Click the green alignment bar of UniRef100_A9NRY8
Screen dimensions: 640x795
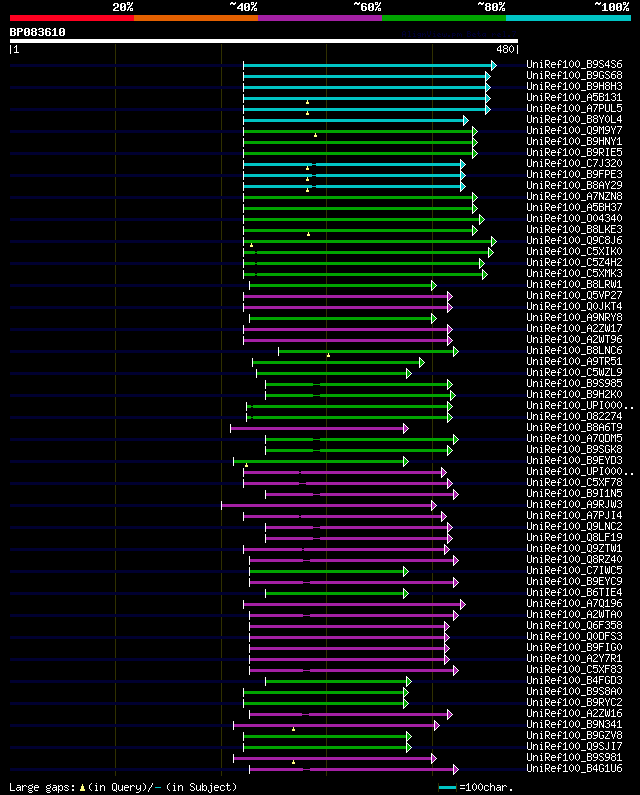click(343, 318)
